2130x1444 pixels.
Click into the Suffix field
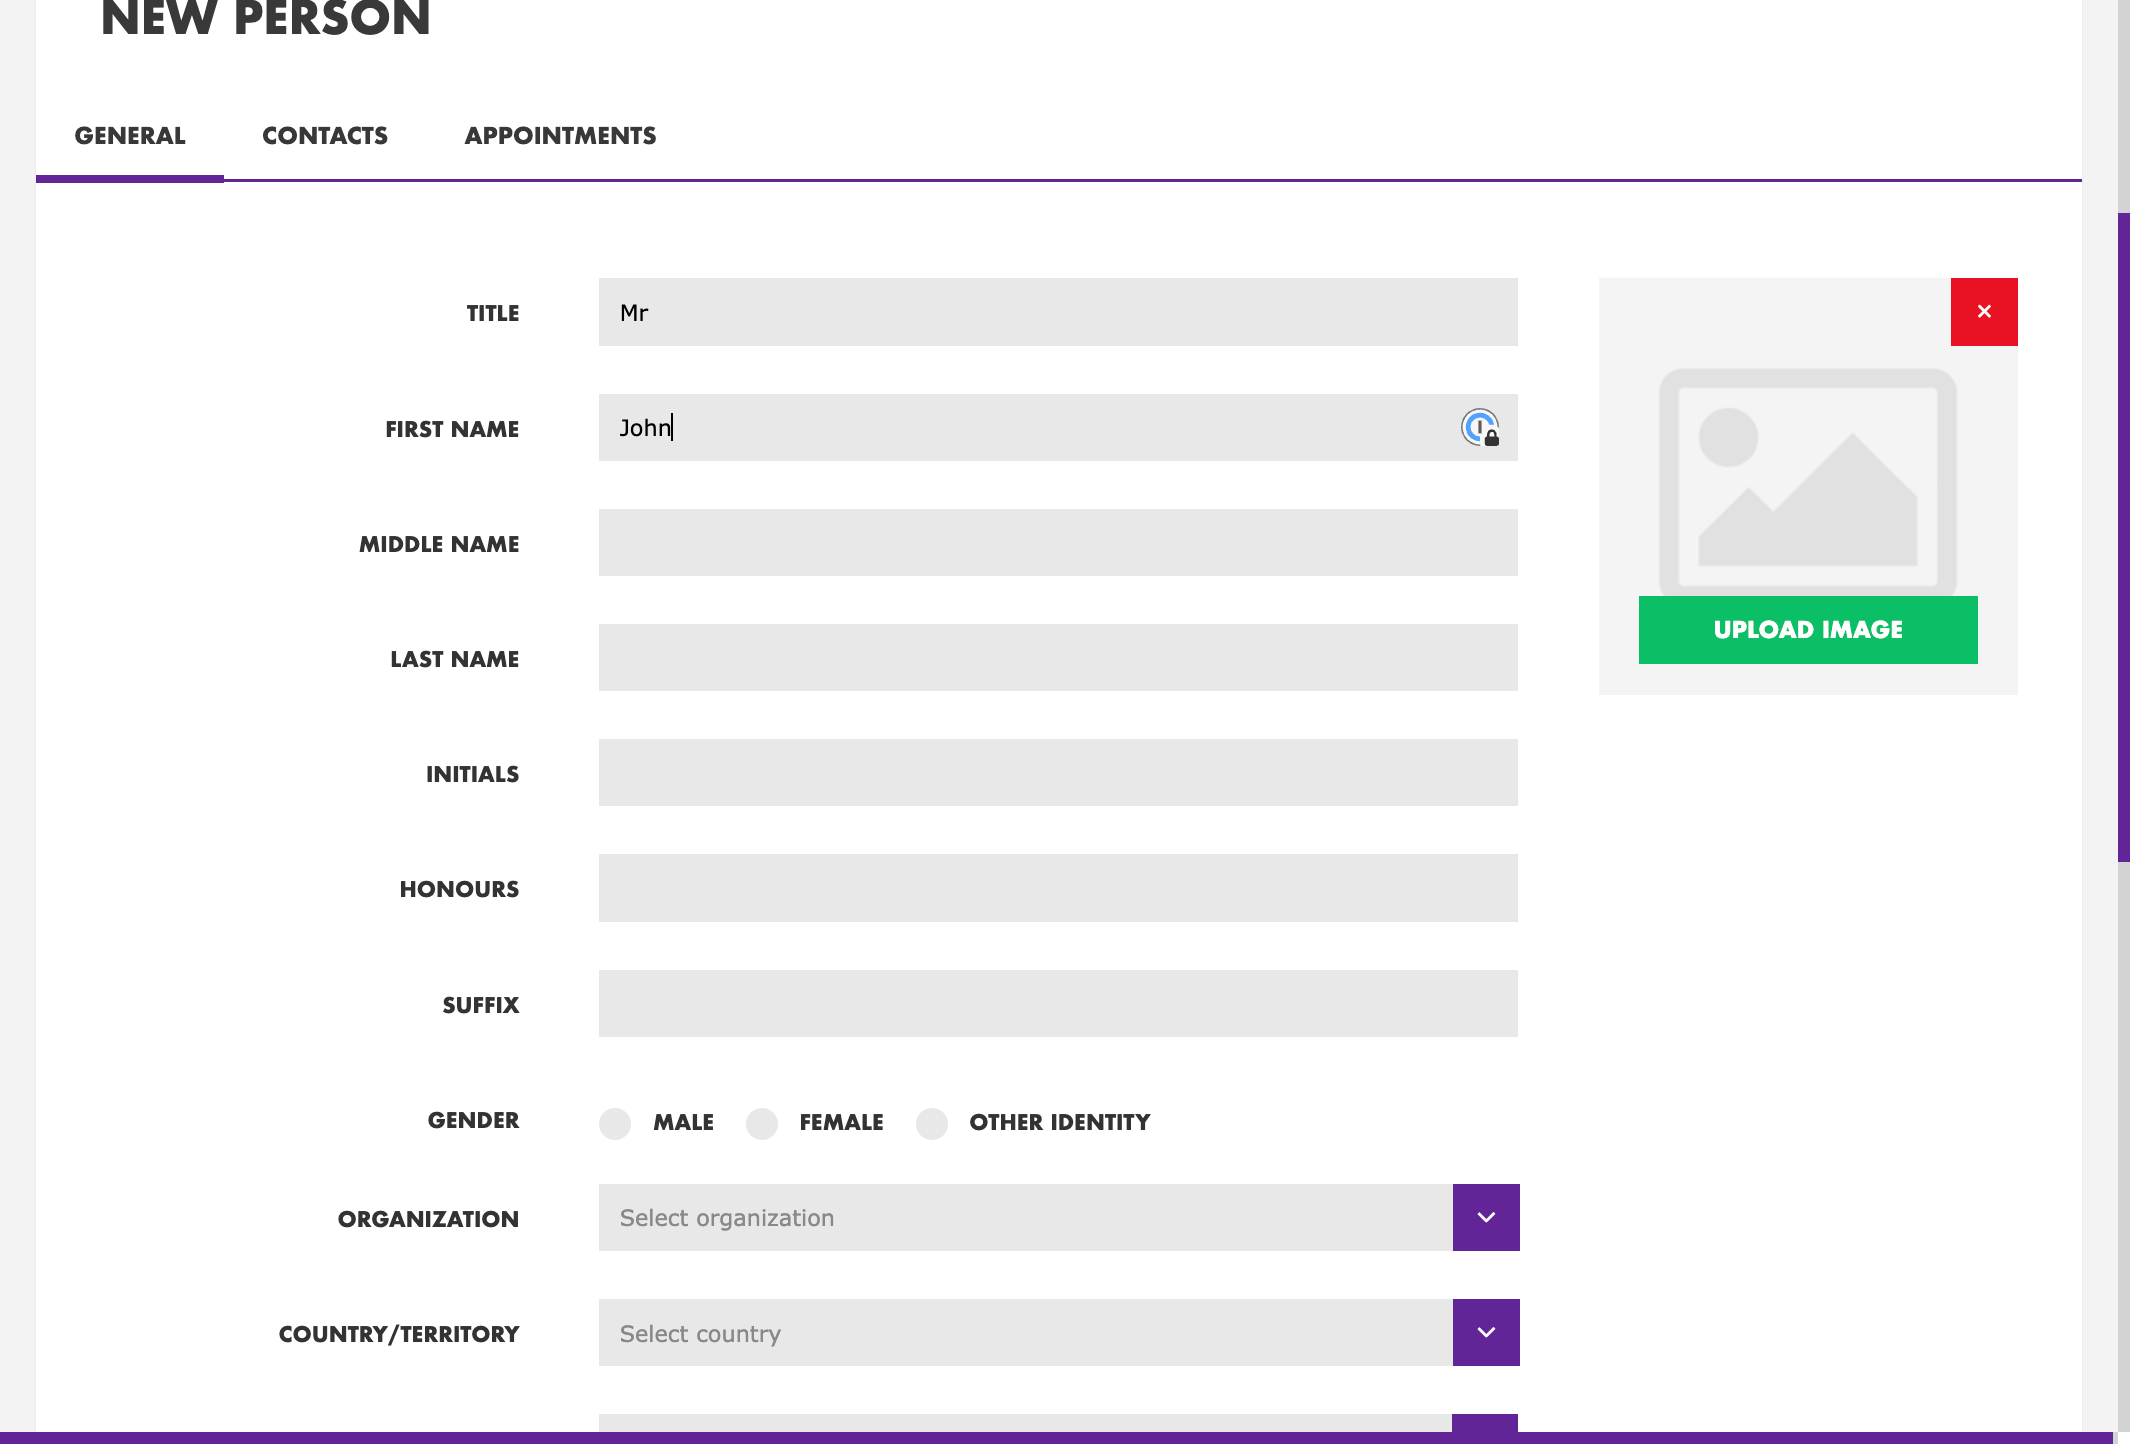pyautogui.click(x=1058, y=1003)
